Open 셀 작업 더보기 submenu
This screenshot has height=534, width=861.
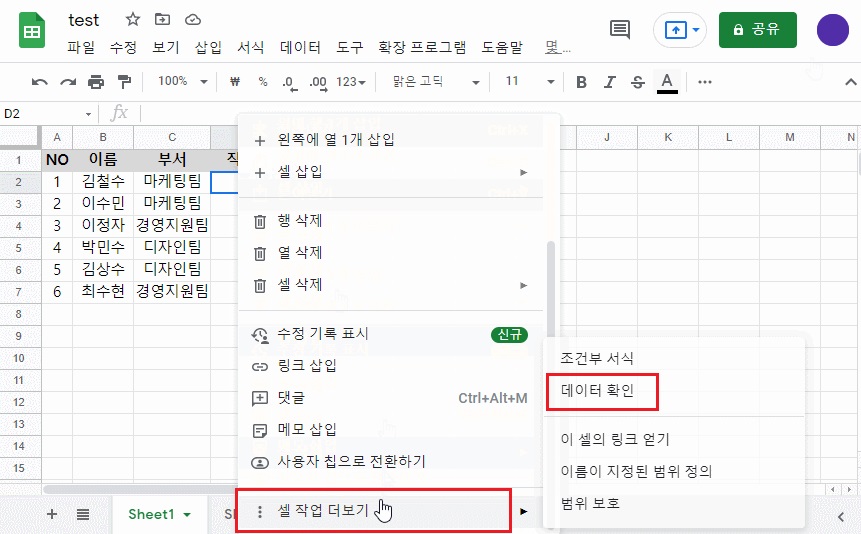(390, 511)
